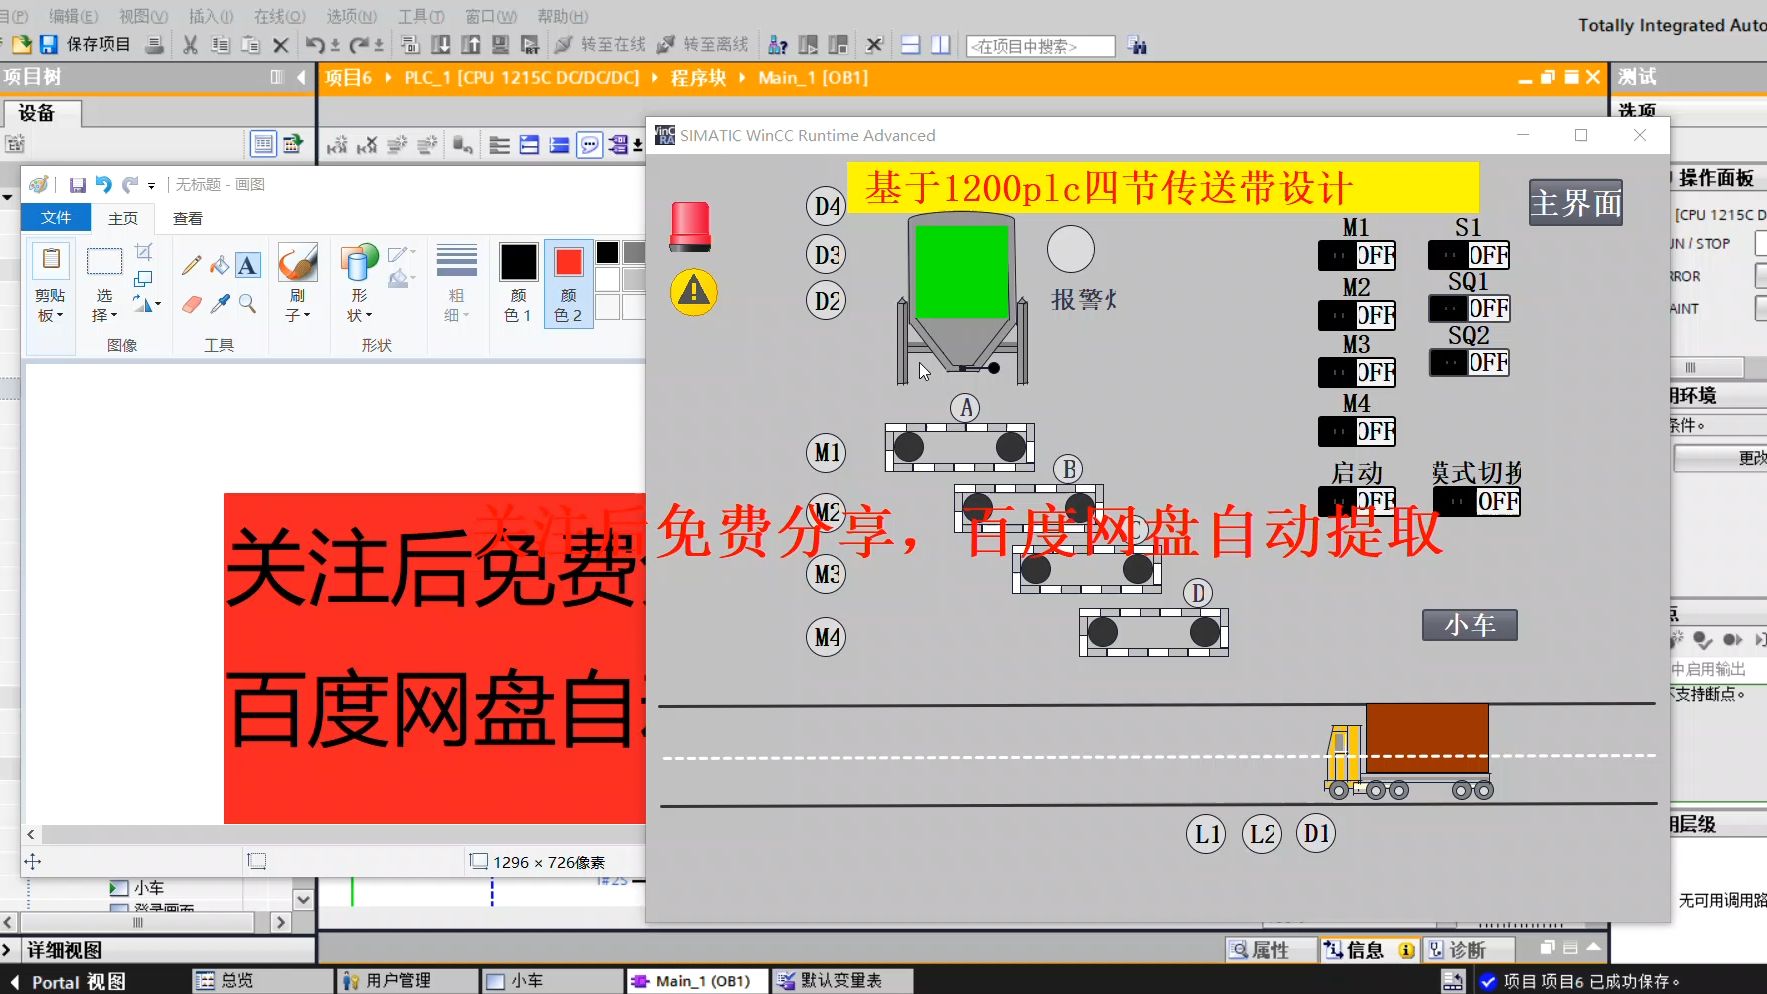Click the 主界面 button in WinCC
This screenshot has height=994, width=1767.
click(1576, 203)
